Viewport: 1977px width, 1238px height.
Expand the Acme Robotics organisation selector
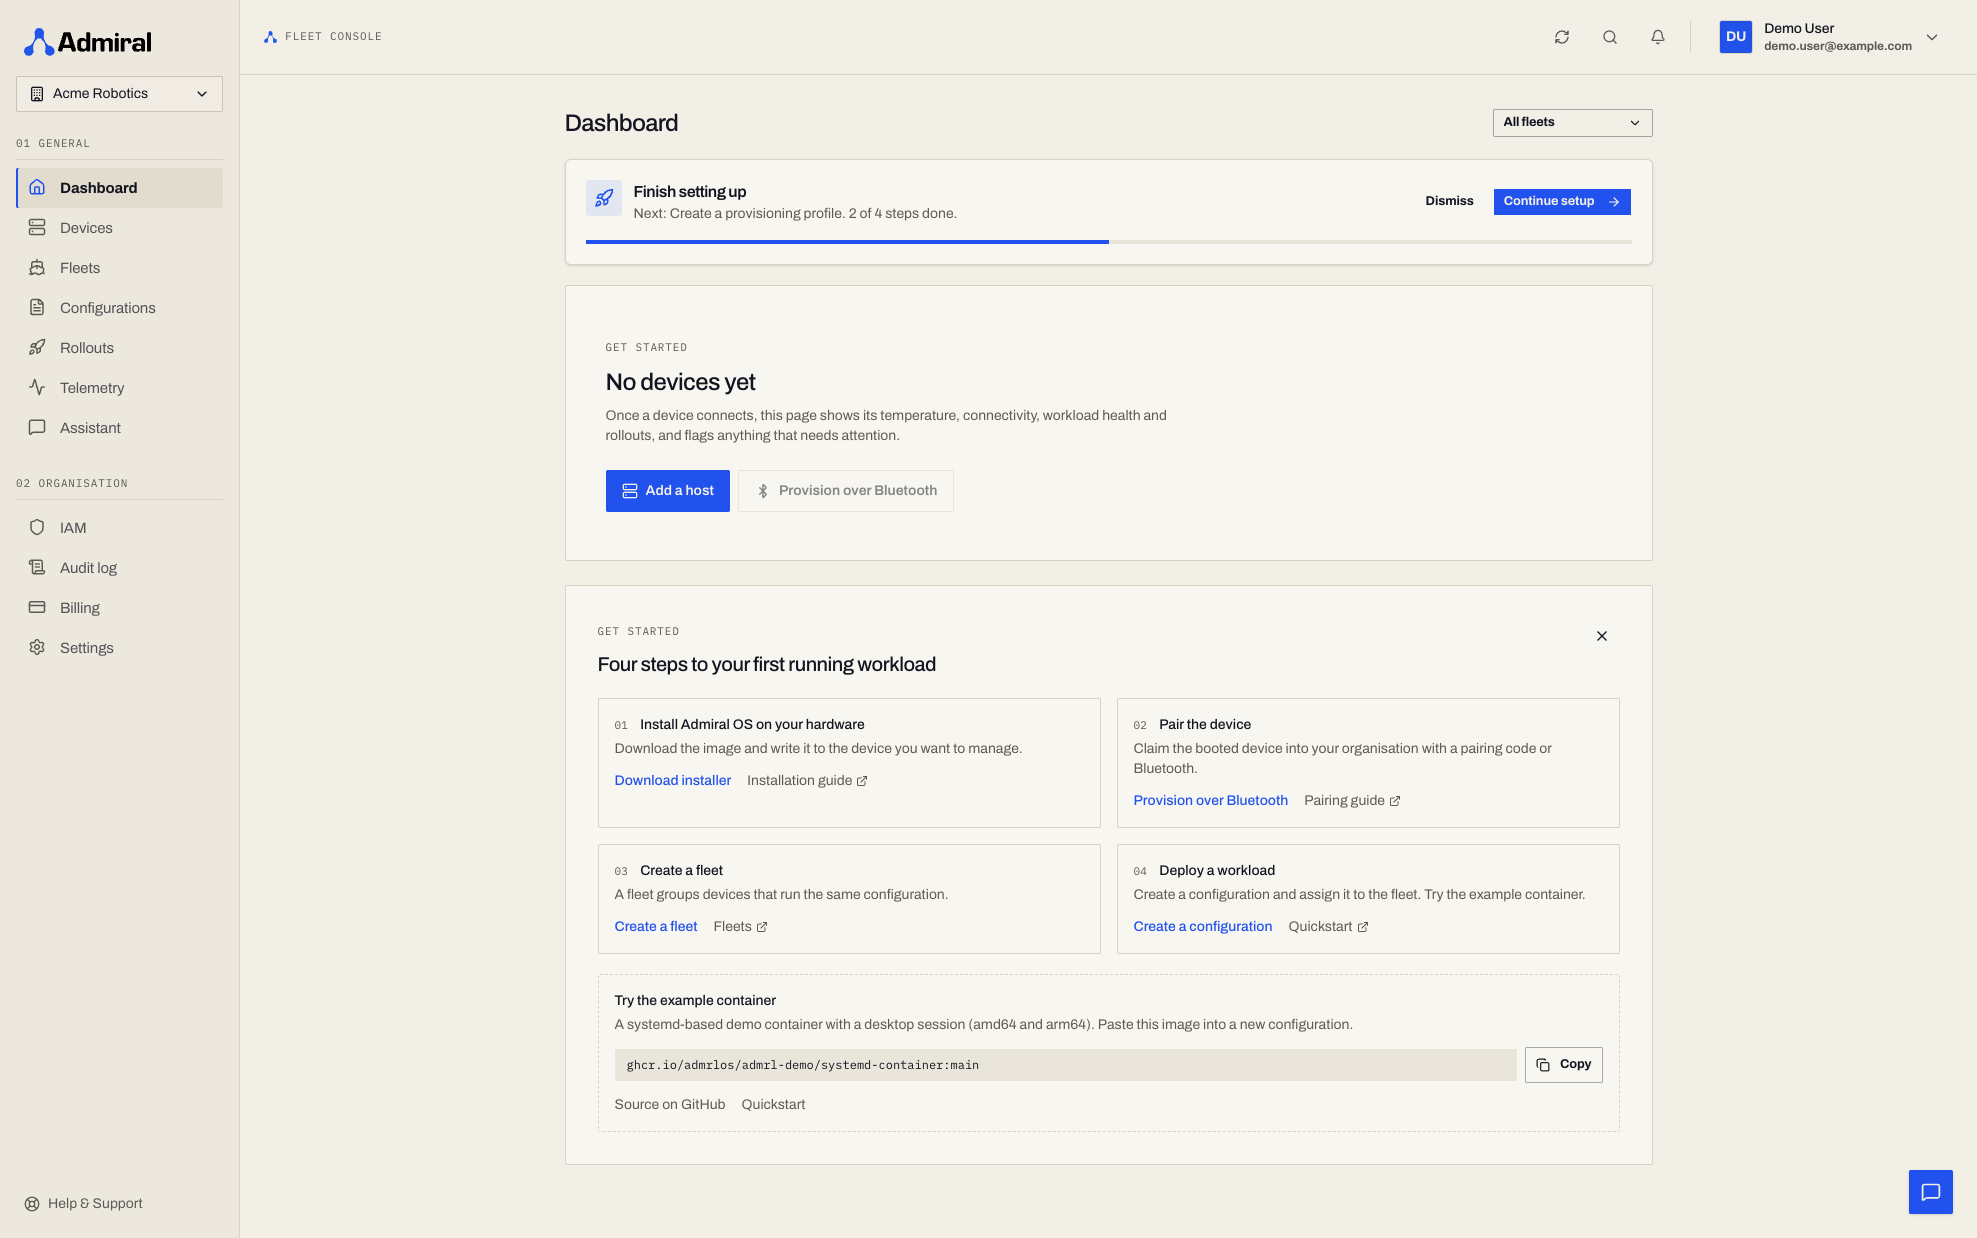119,94
